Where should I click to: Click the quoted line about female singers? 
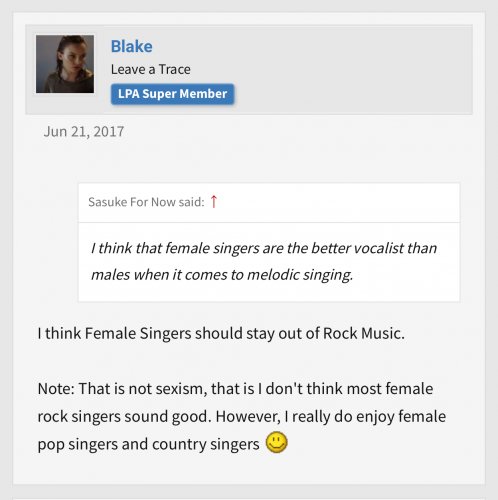coord(264,248)
